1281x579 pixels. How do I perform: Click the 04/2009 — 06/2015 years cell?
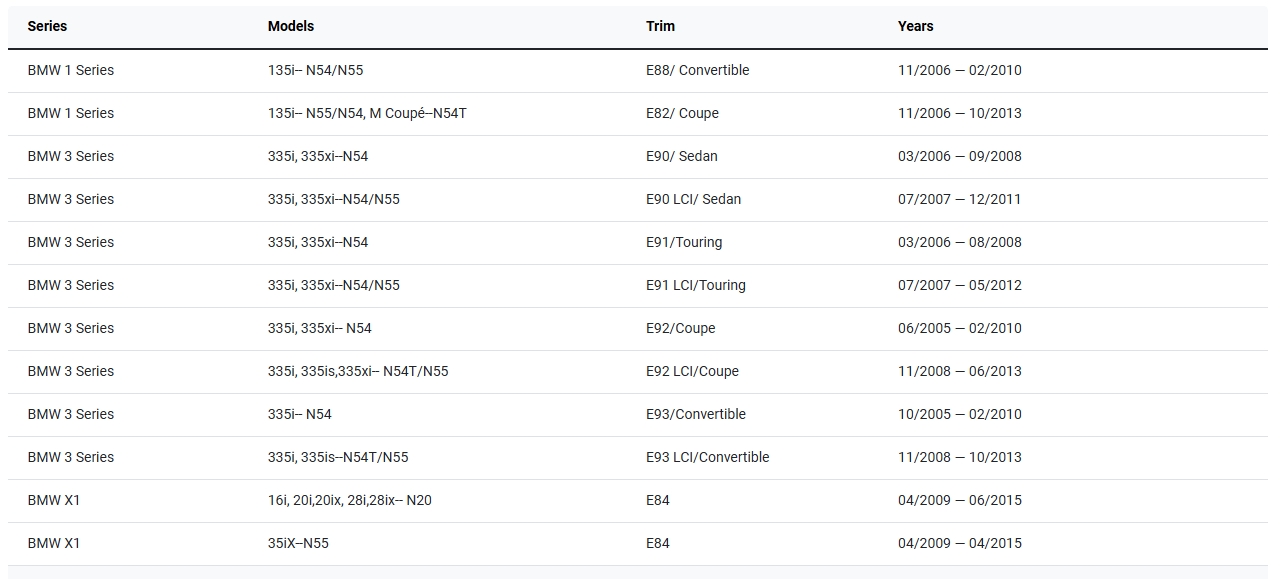pyautogui.click(x=959, y=500)
